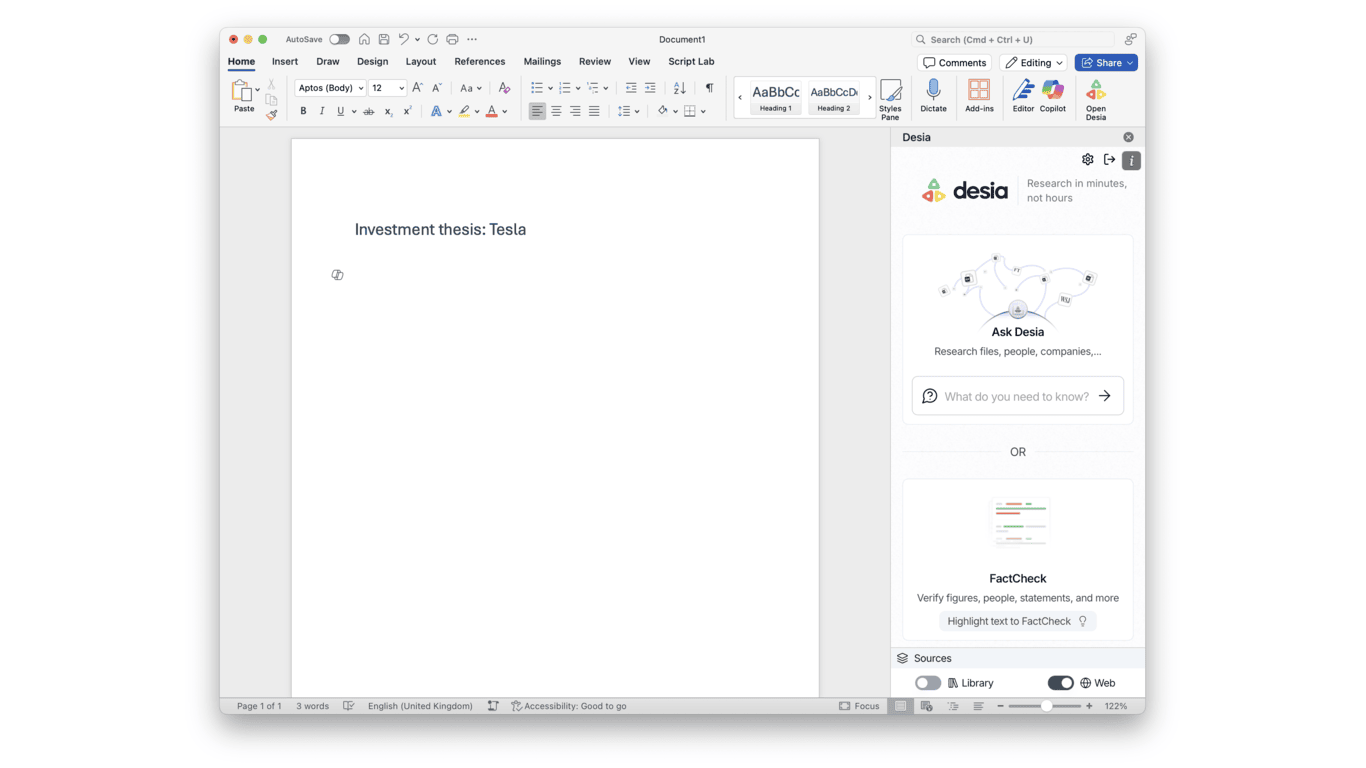This screenshot has width=1366, height=768.
Task: Open the Insert ribbon tab
Action: click(x=285, y=62)
